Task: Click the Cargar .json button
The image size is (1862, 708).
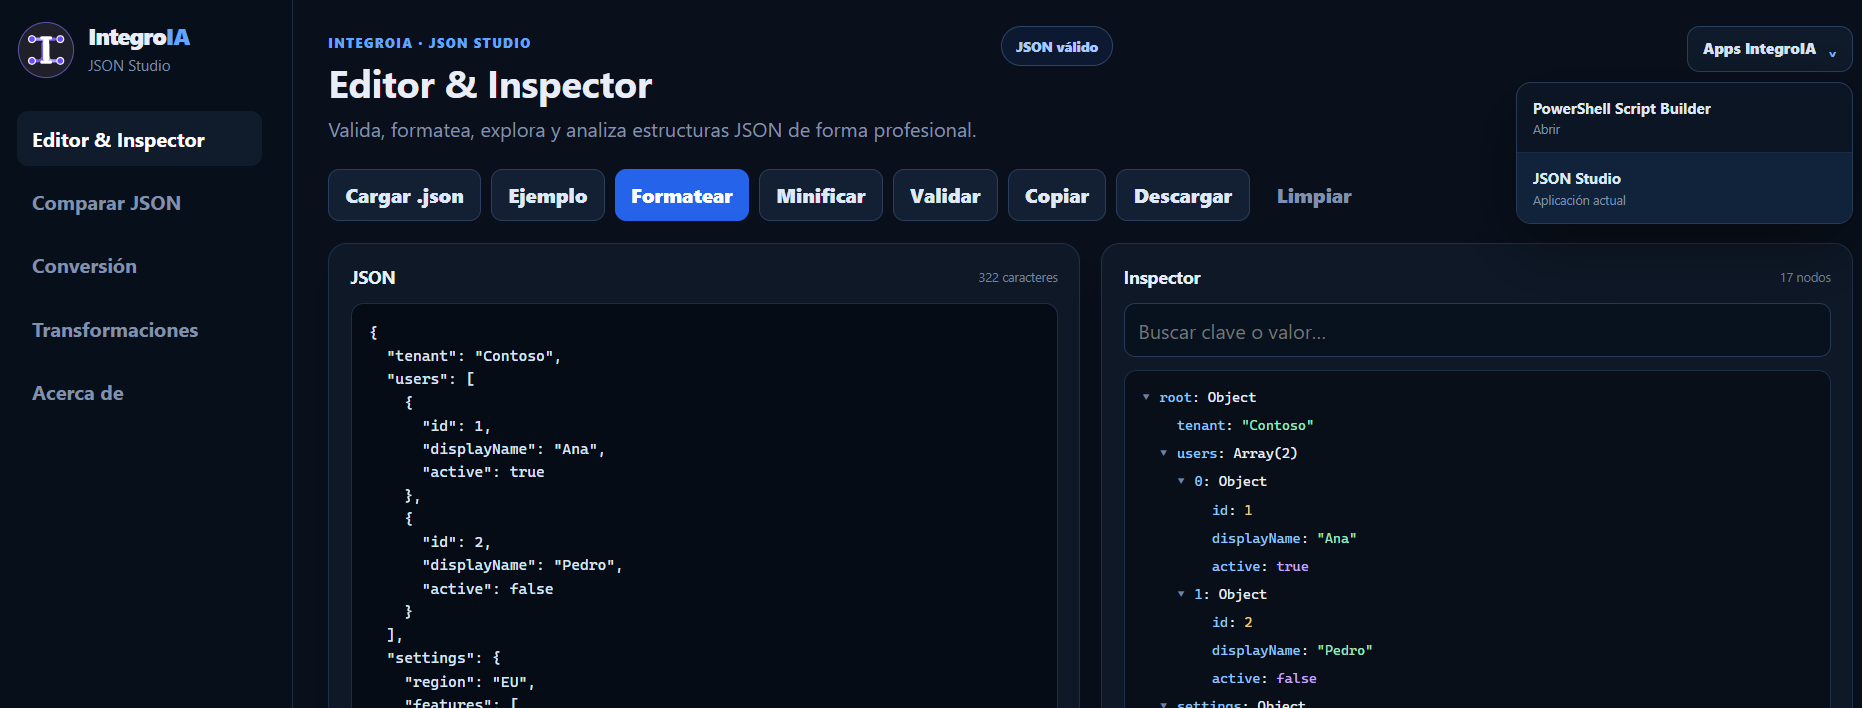Action: (404, 195)
